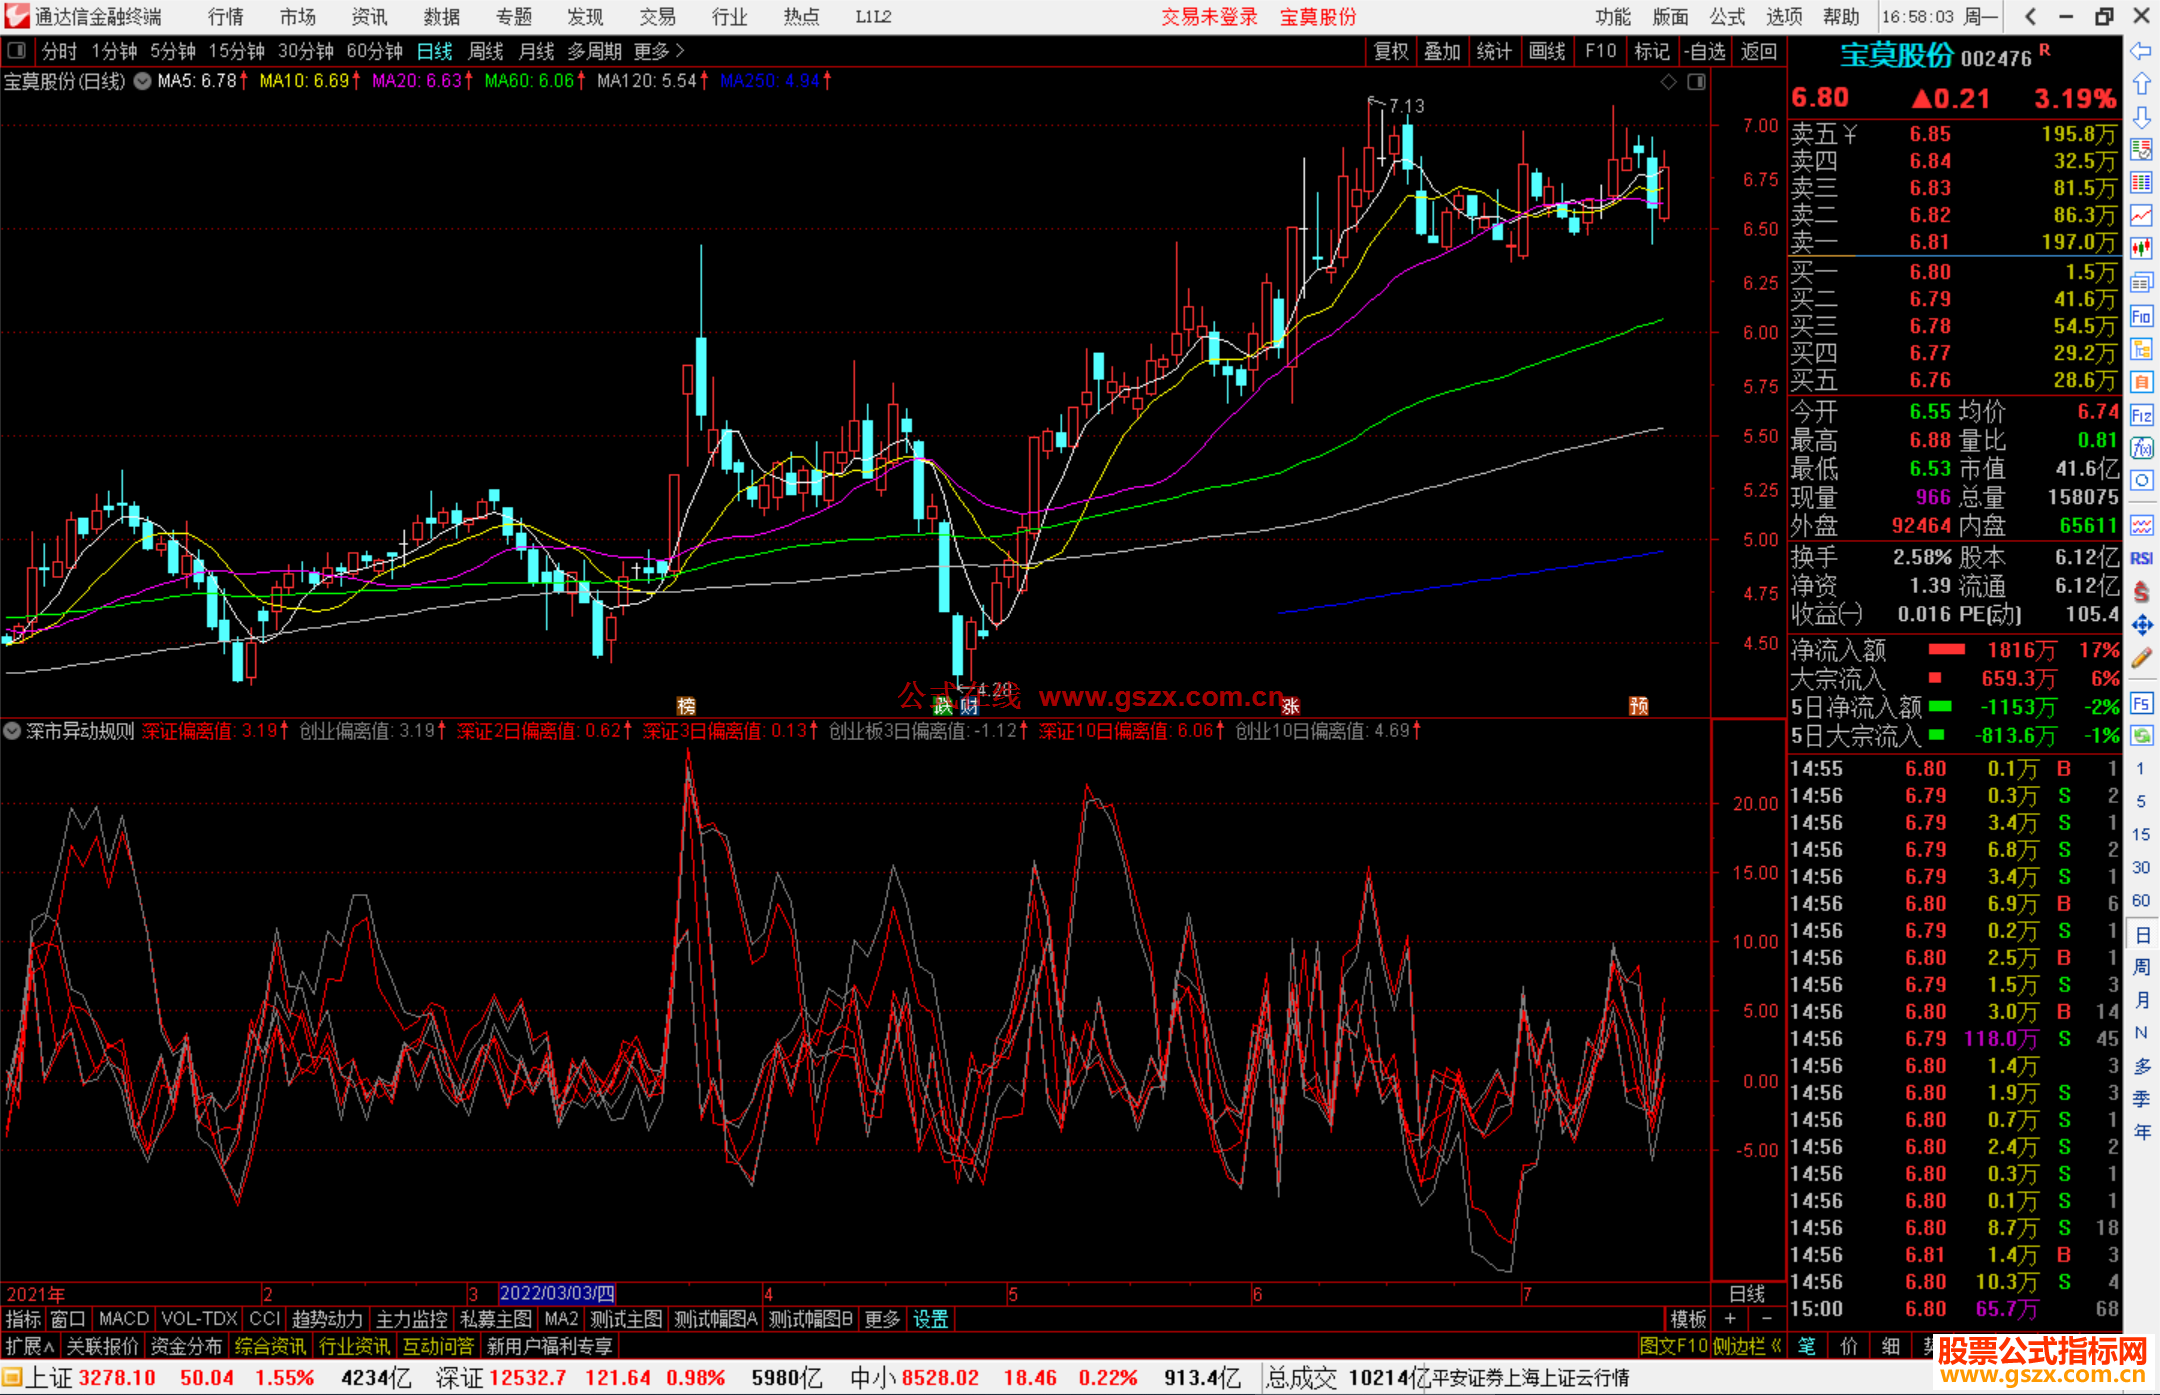2160x1395 pixels.
Task: Zoom in chart with the + button
Action: click(1730, 1319)
